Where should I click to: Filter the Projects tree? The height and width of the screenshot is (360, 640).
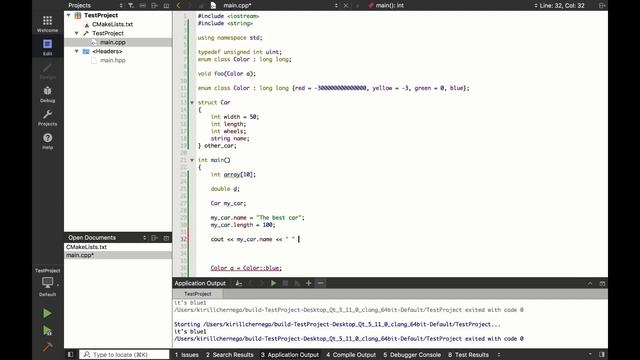point(131,5)
